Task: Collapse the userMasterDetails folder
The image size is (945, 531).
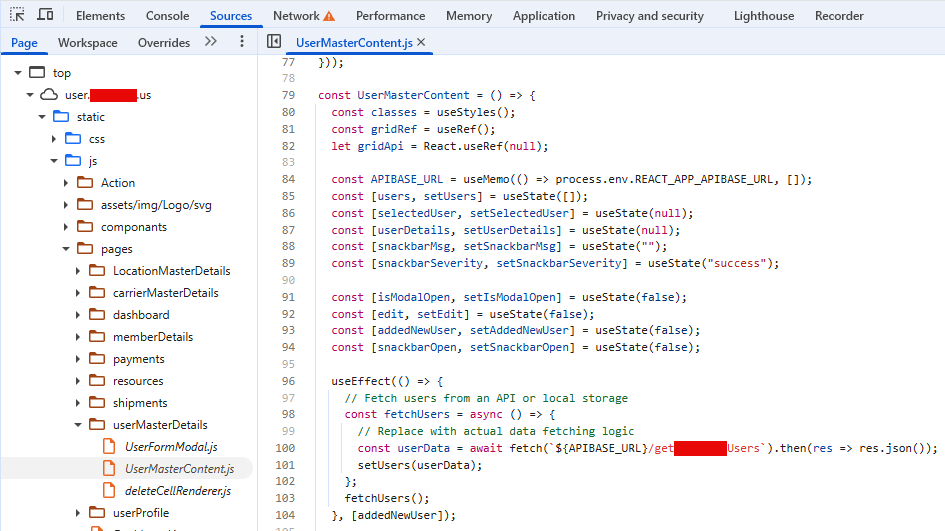Action: pyautogui.click(x=79, y=425)
